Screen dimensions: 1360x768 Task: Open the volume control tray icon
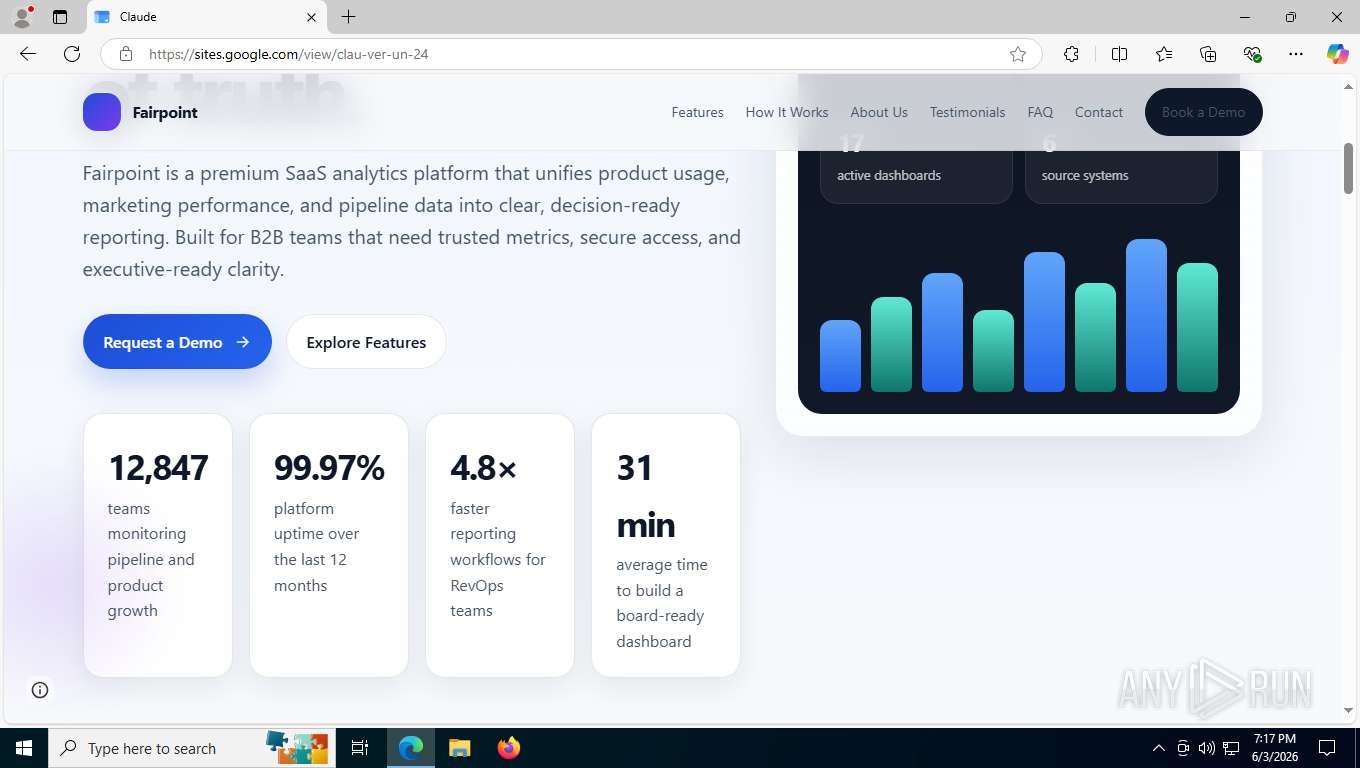1207,748
